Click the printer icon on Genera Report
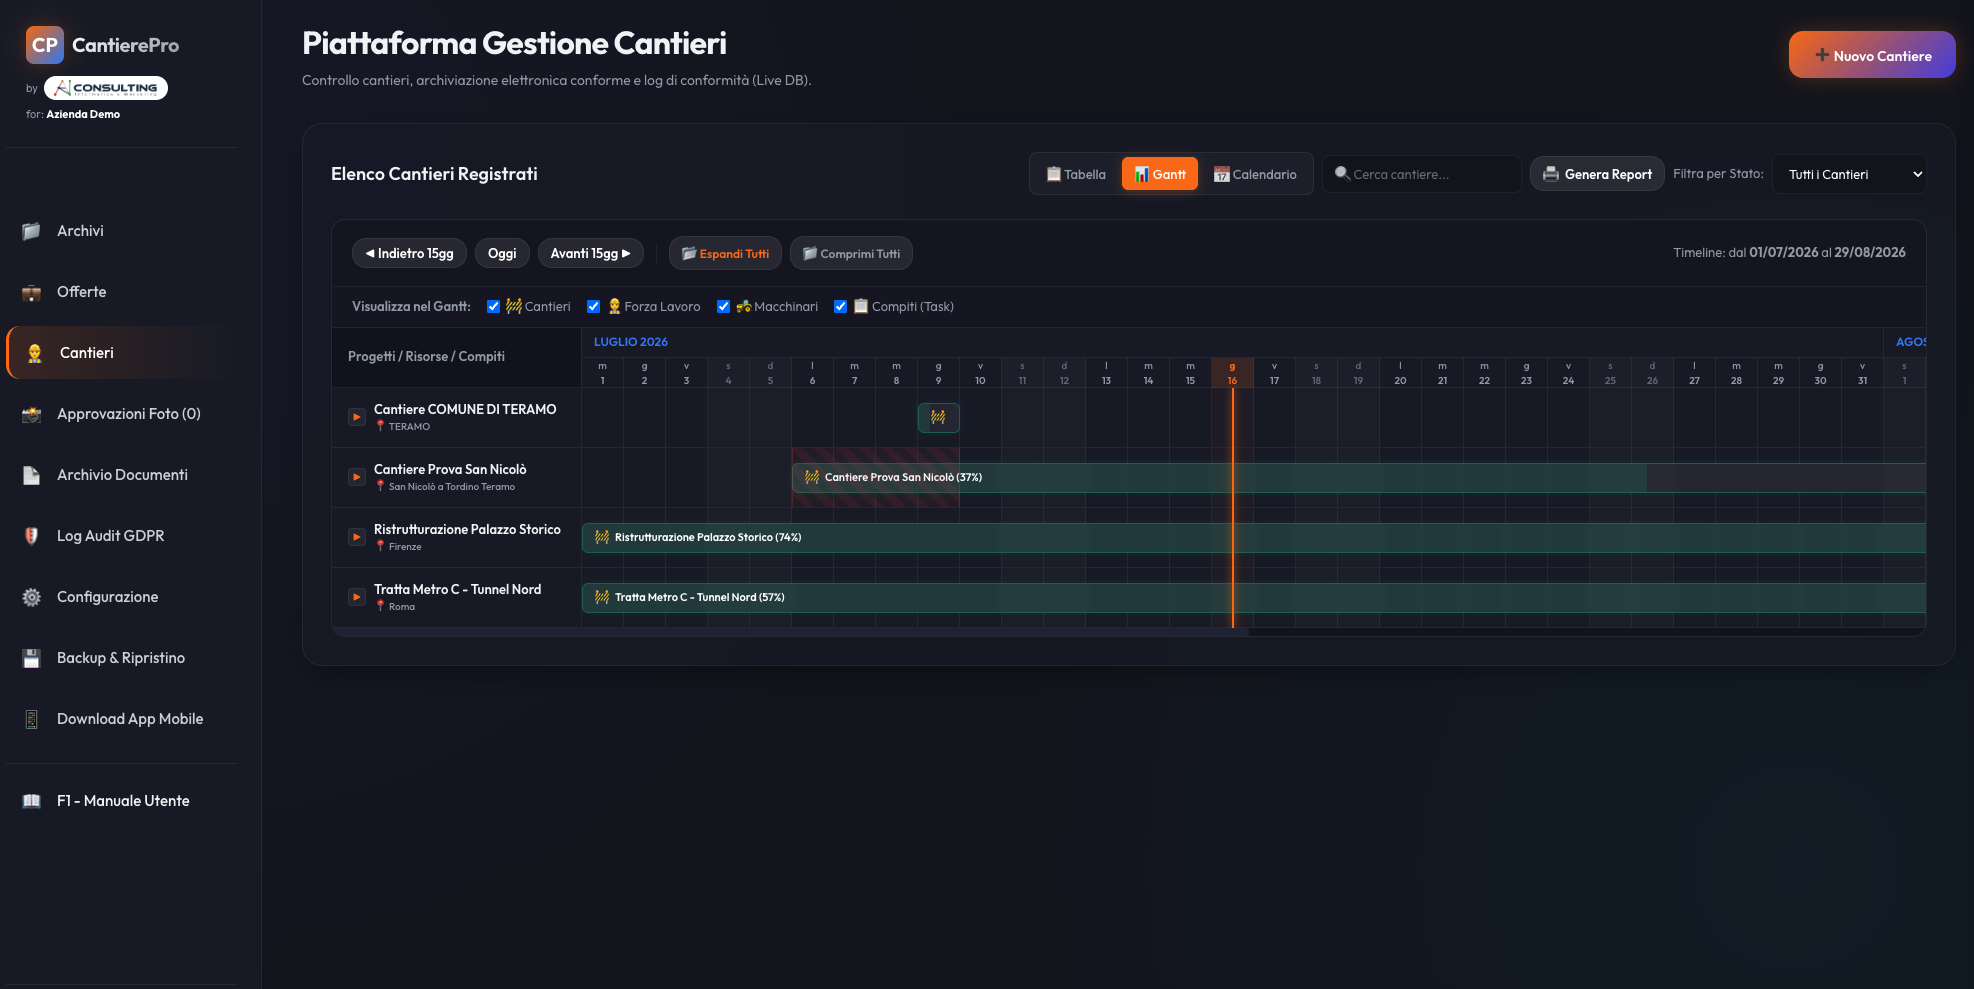Viewport: 1974px width, 989px height. [1551, 174]
